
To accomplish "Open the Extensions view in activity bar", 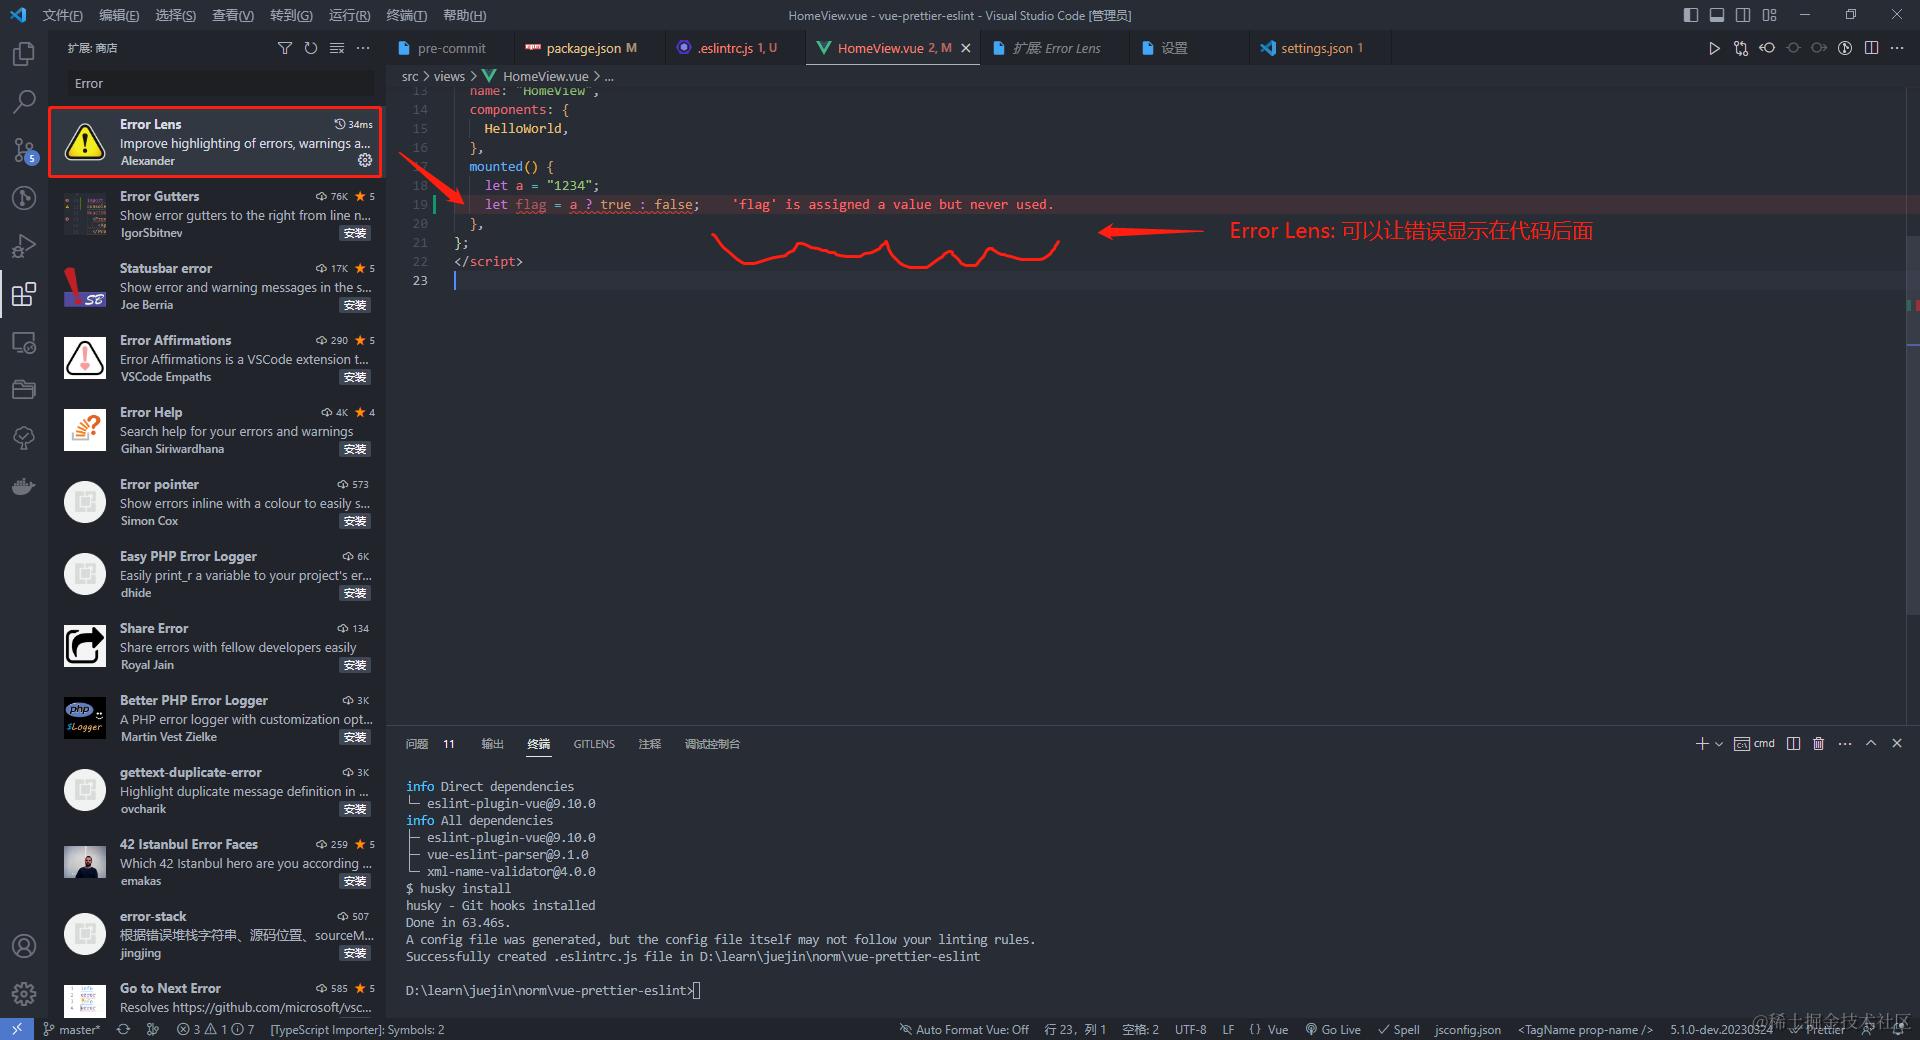I will (x=24, y=294).
